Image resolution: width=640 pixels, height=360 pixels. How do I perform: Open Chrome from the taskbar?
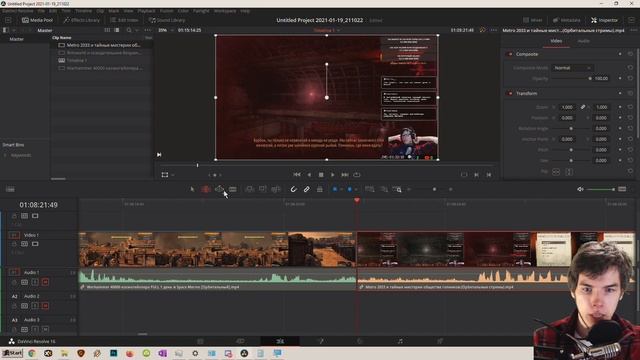coord(32,353)
